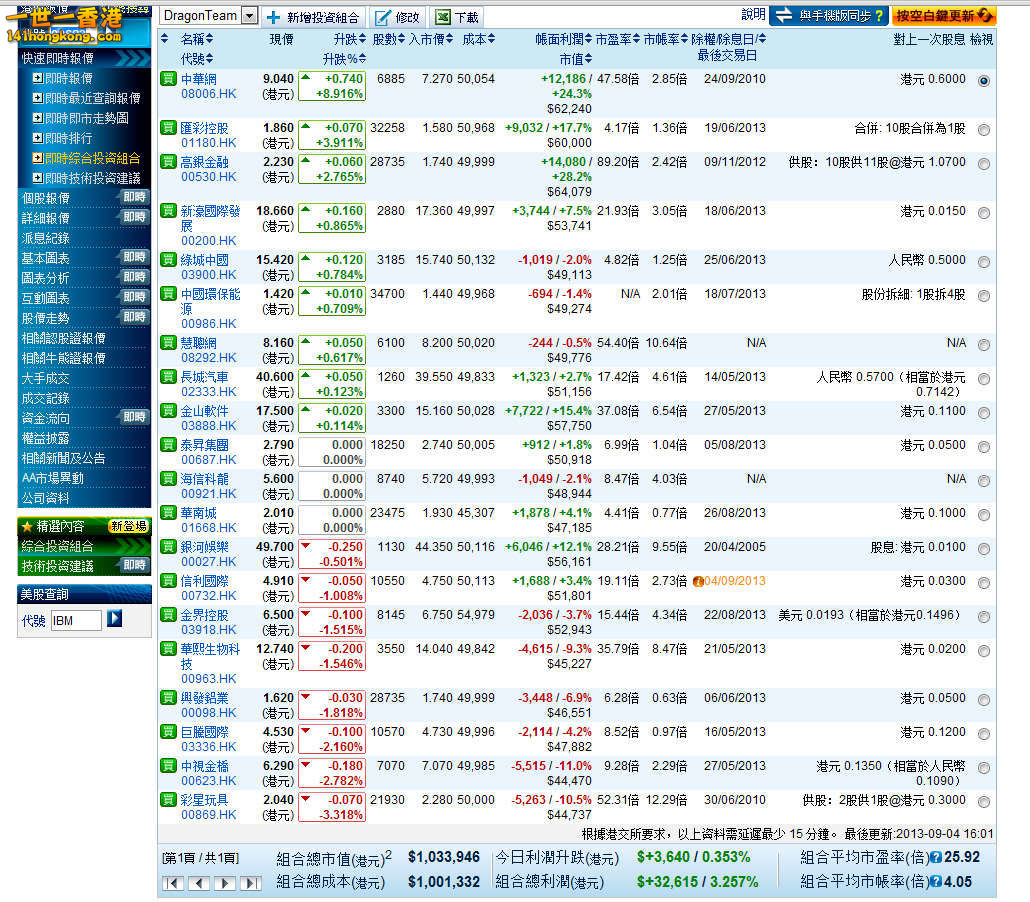Screen dimensions: 1030x902
Task: Click the pencil edit icon beside 修改
Action: coord(383,17)
